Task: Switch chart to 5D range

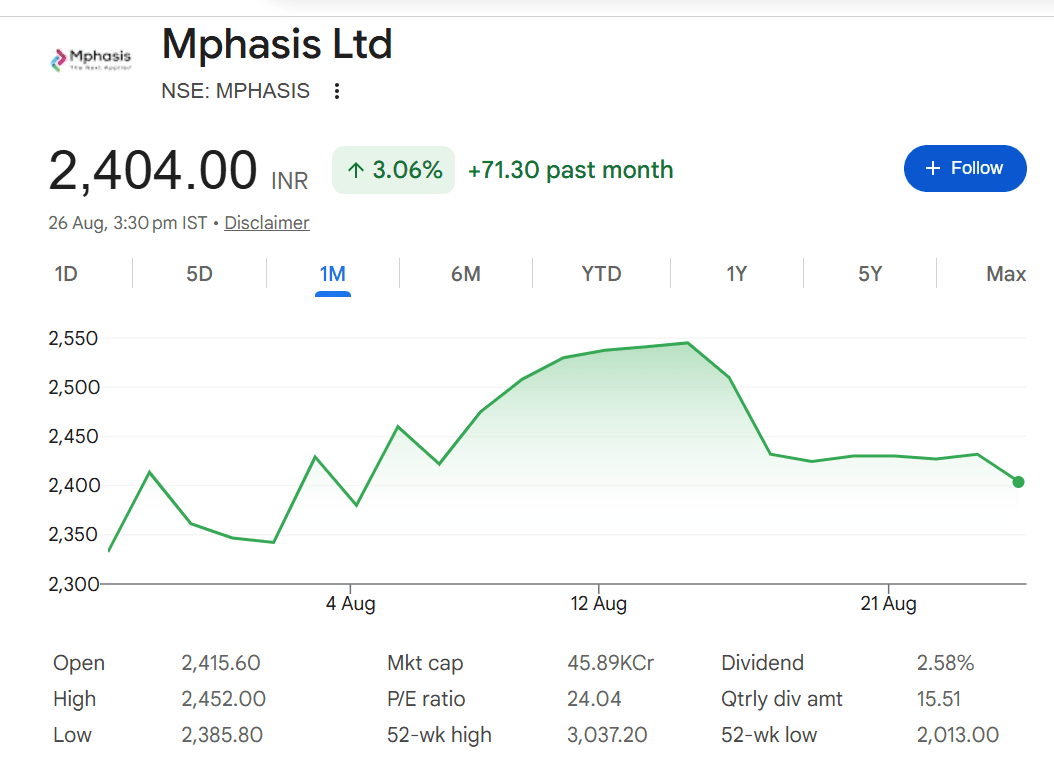Action: [199, 274]
